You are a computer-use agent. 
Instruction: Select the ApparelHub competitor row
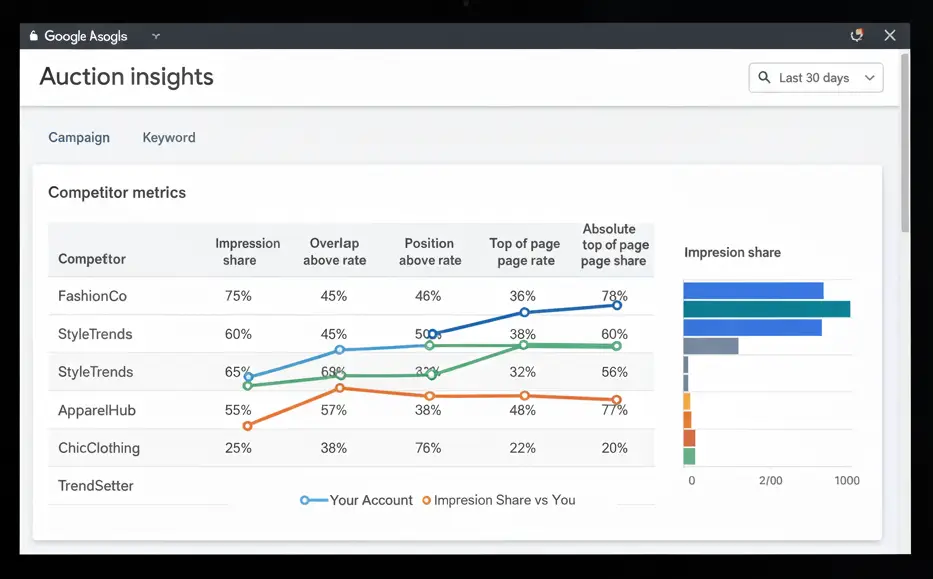(96, 410)
